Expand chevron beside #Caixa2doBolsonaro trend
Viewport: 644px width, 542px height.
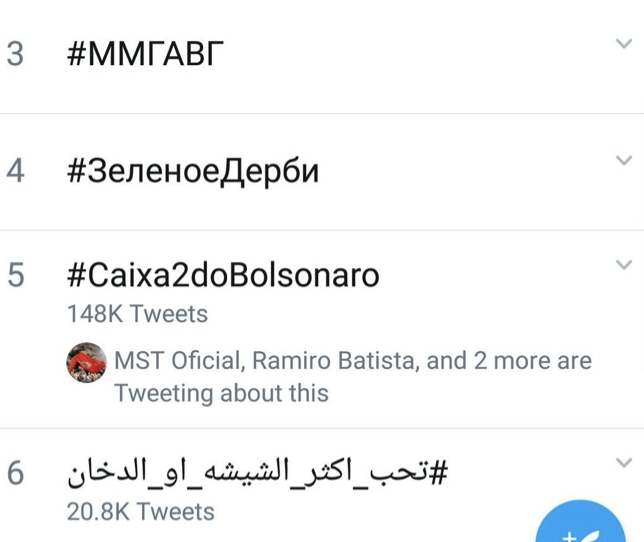point(624,265)
